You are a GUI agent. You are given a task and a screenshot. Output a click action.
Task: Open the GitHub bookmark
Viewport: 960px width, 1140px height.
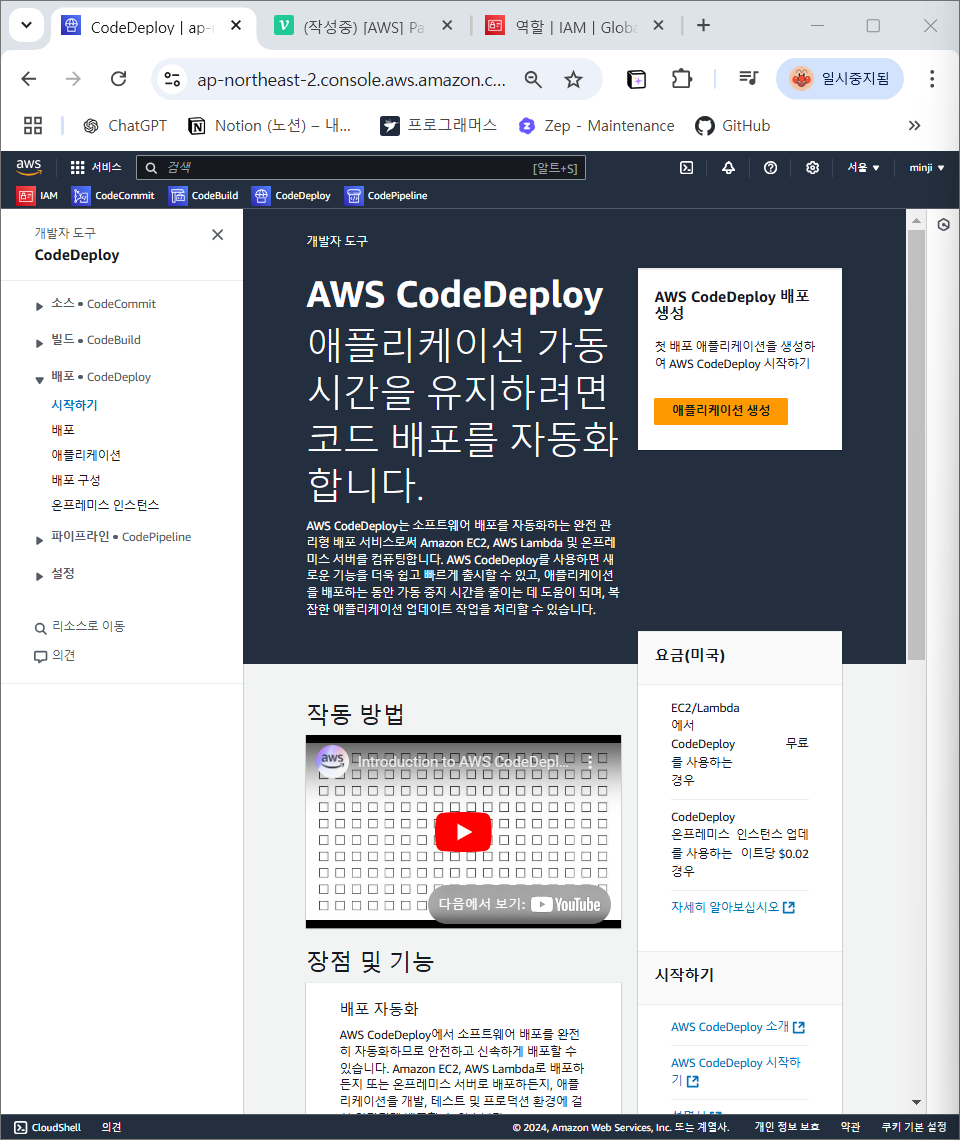[732, 126]
